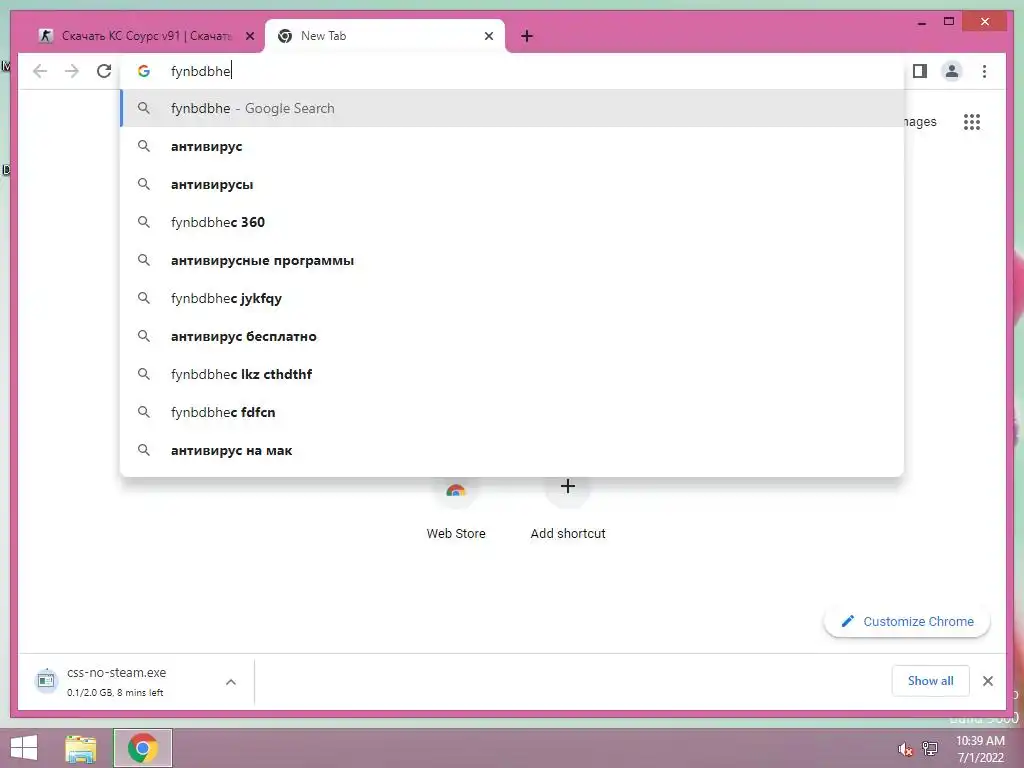This screenshot has height=768, width=1024.
Task: Click the Chrome taskbar icon
Action: (142, 748)
